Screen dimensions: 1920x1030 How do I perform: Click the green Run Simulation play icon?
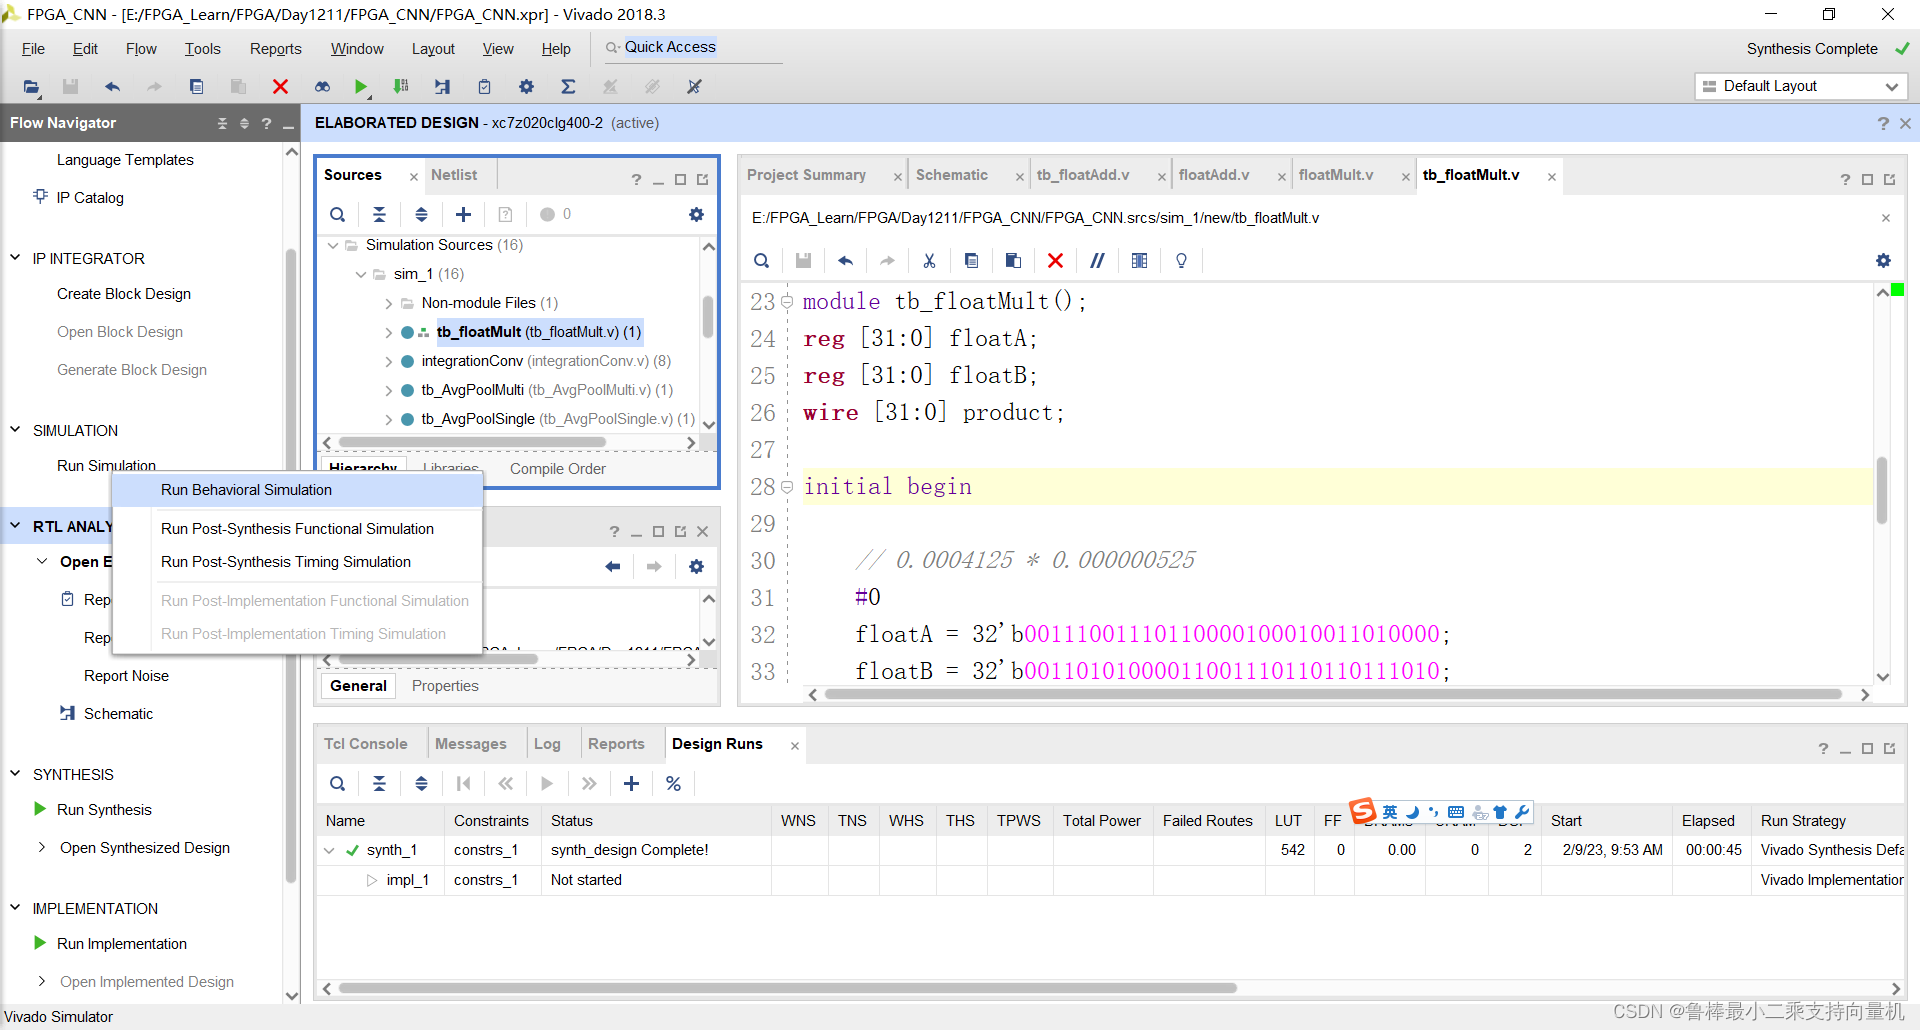pos(361,87)
